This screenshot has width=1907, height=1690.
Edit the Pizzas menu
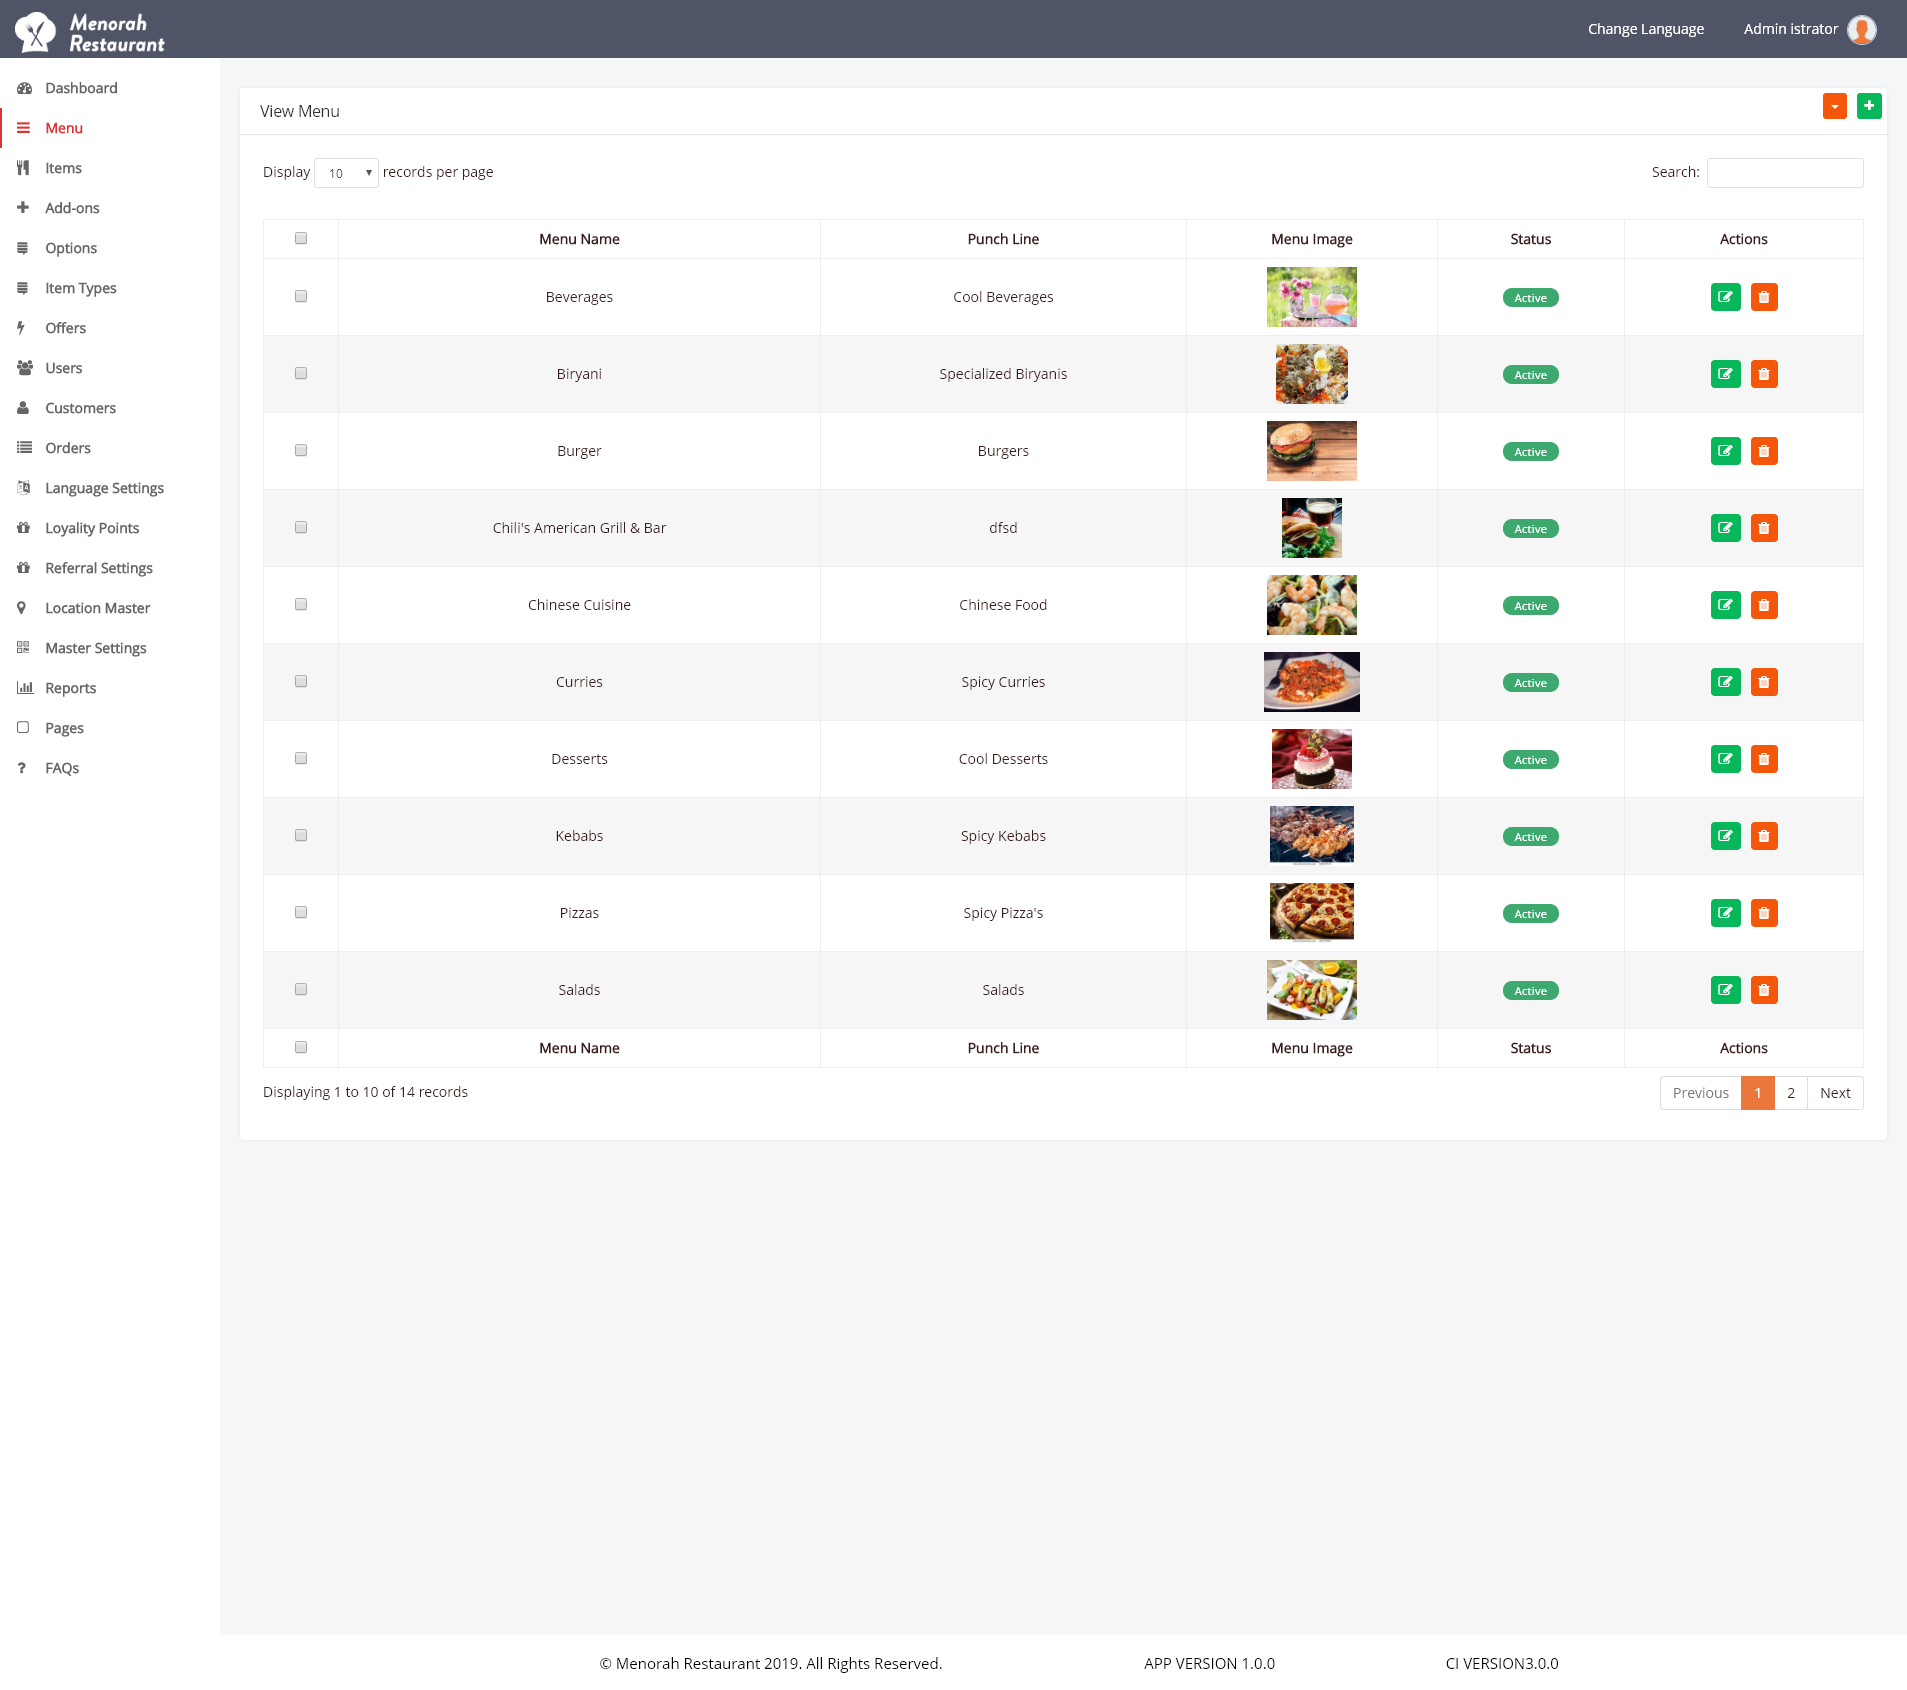(1725, 913)
